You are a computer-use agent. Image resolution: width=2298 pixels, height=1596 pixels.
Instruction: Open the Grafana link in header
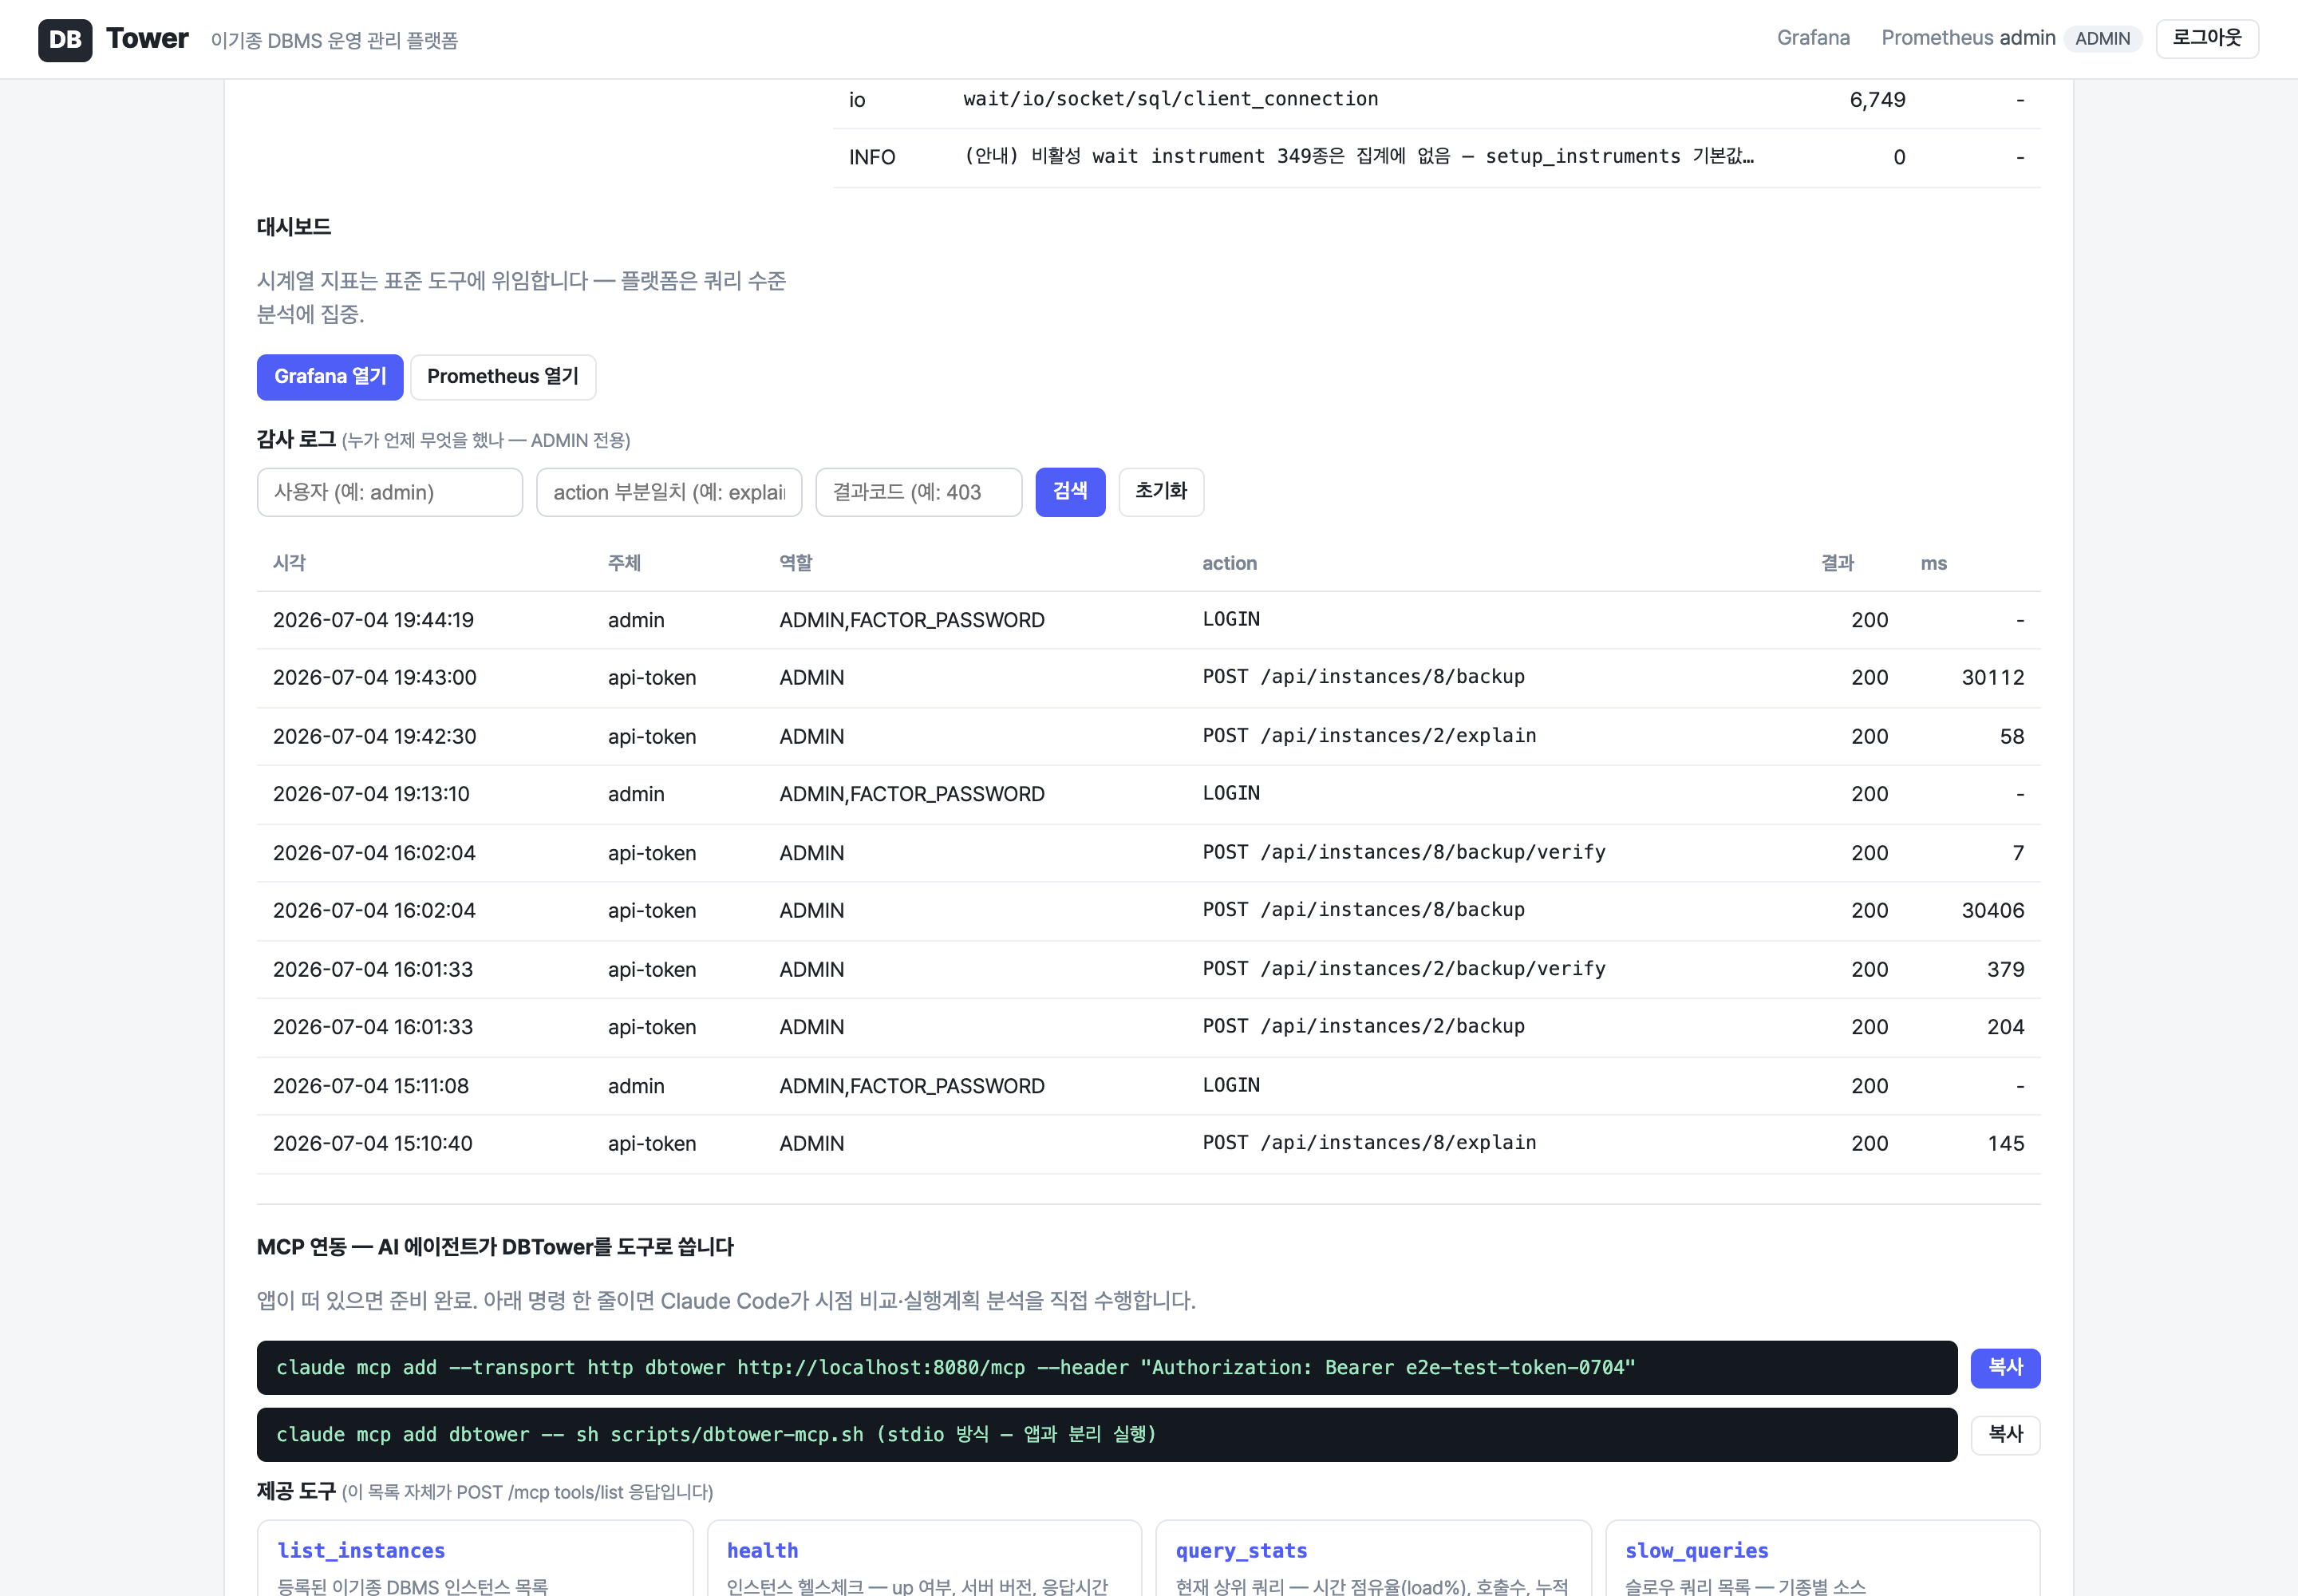click(x=1812, y=38)
